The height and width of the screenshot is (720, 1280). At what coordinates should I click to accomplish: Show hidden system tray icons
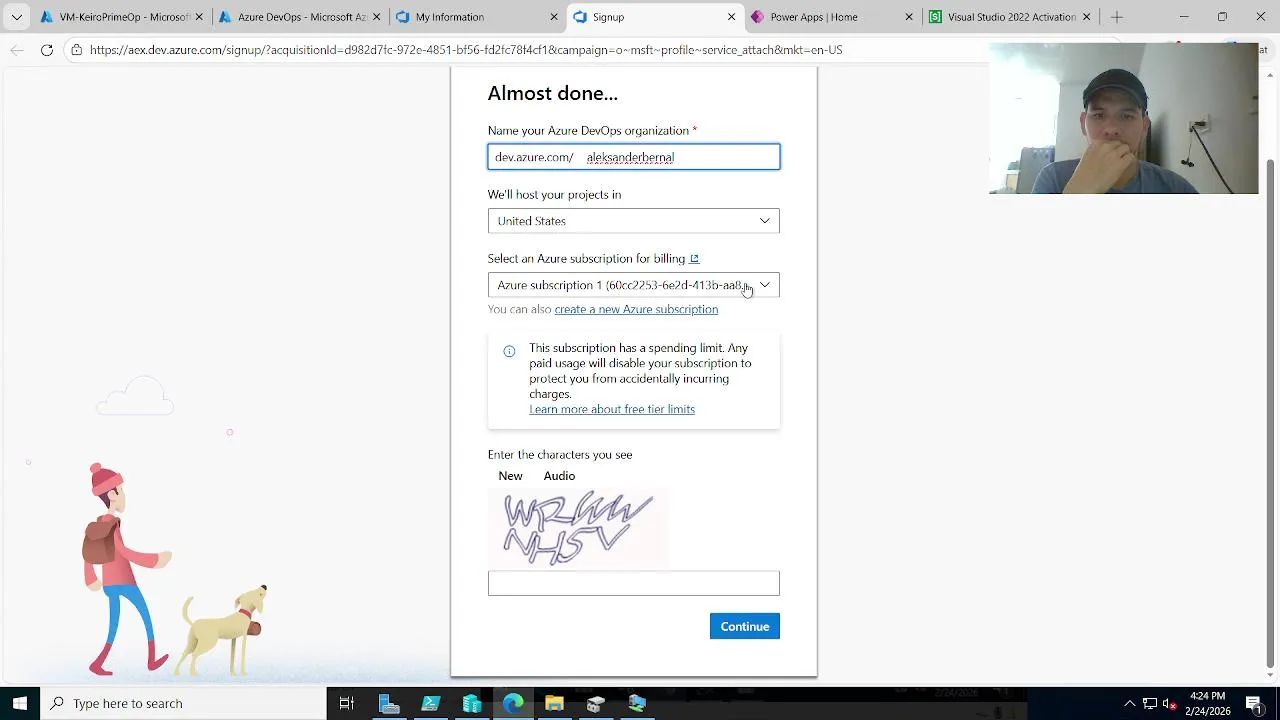1129,703
